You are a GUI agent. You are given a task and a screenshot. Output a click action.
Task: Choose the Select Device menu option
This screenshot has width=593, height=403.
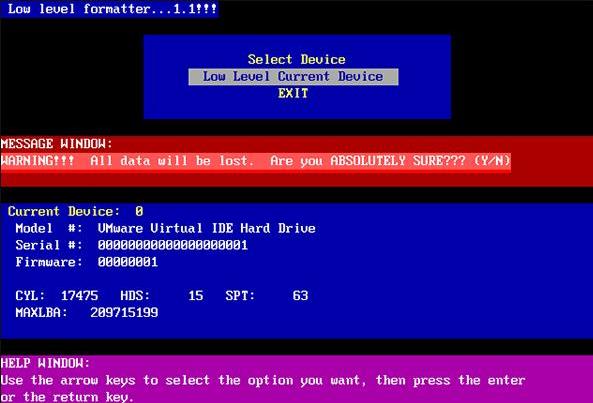[296, 59]
